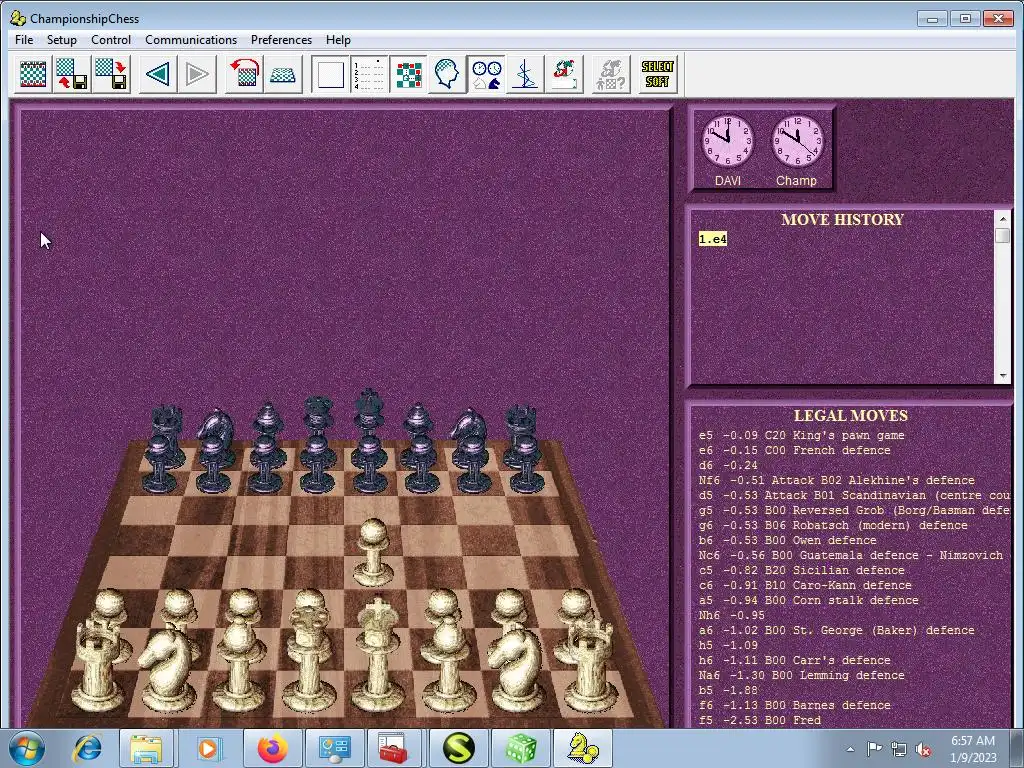Click the DAVI player clock
1024x768 pixels.
[x=728, y=141]
